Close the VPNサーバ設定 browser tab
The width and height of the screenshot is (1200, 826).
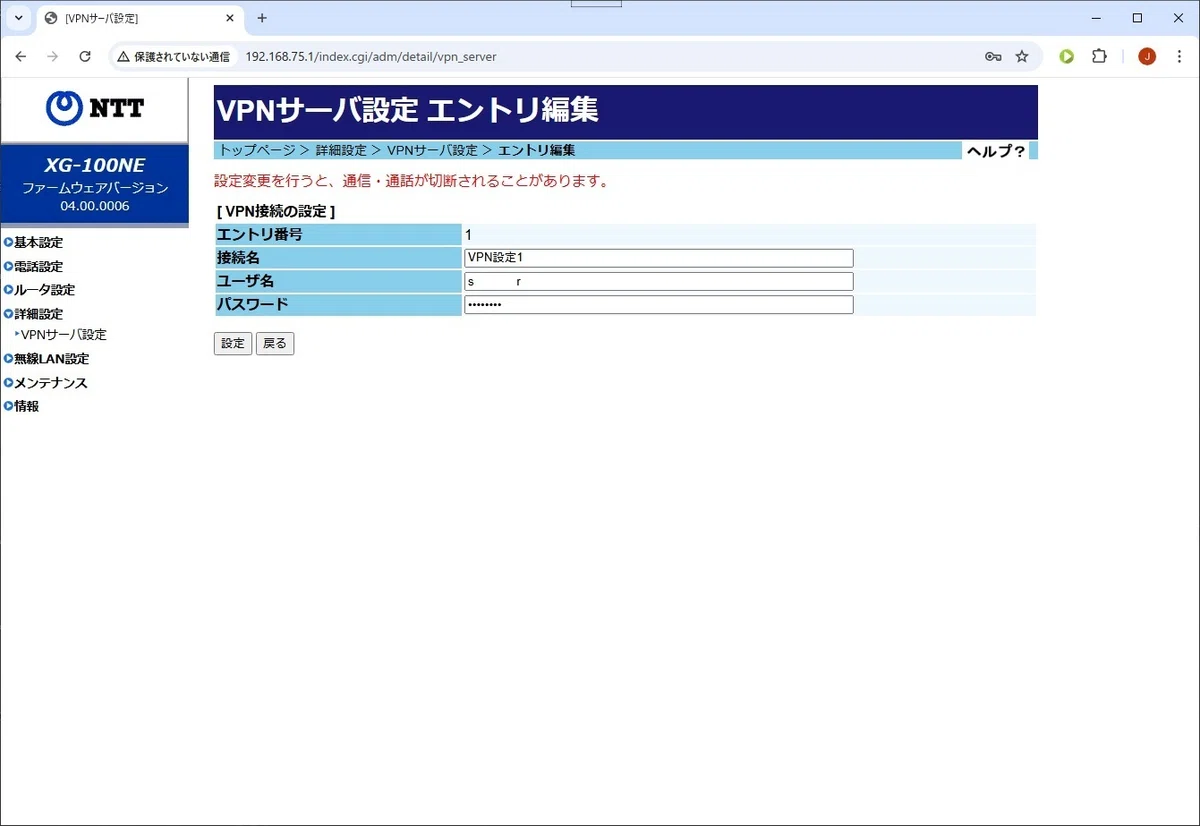tap(230, 18)
